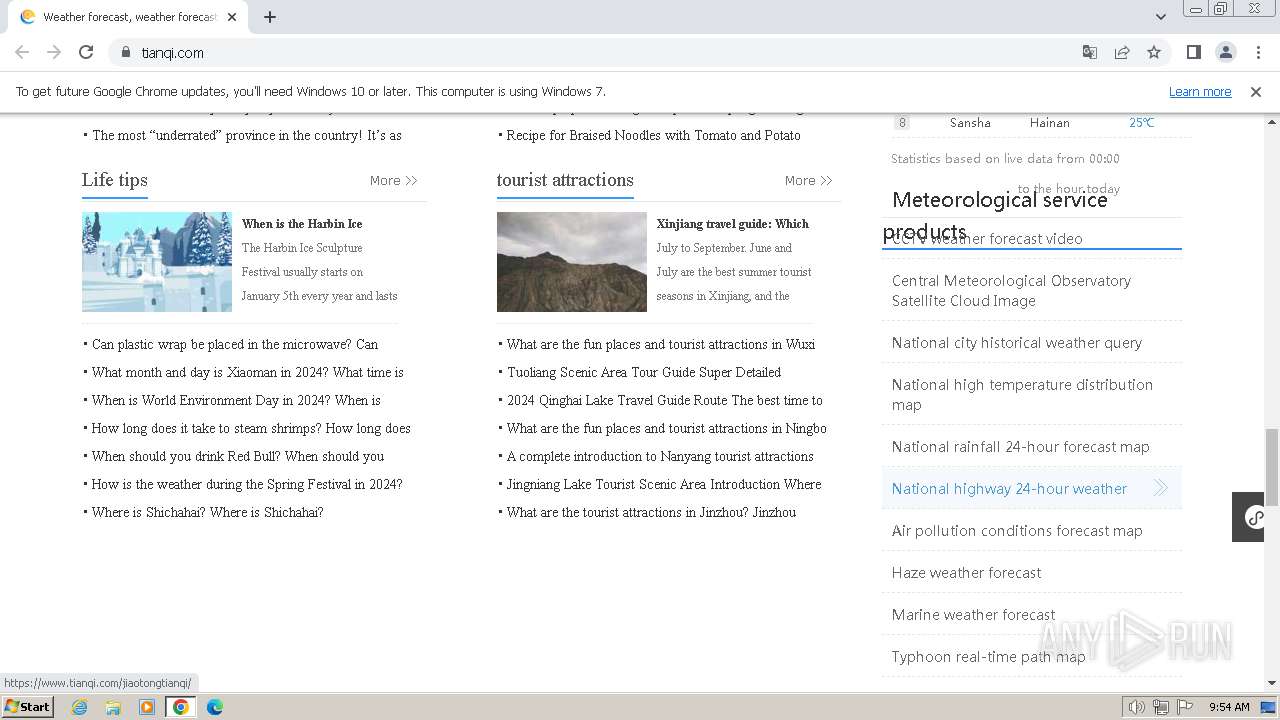Open the Jinzhou tourist attractions article
The width and height of the screenshot is (1280, 720).
click(651, 512)
